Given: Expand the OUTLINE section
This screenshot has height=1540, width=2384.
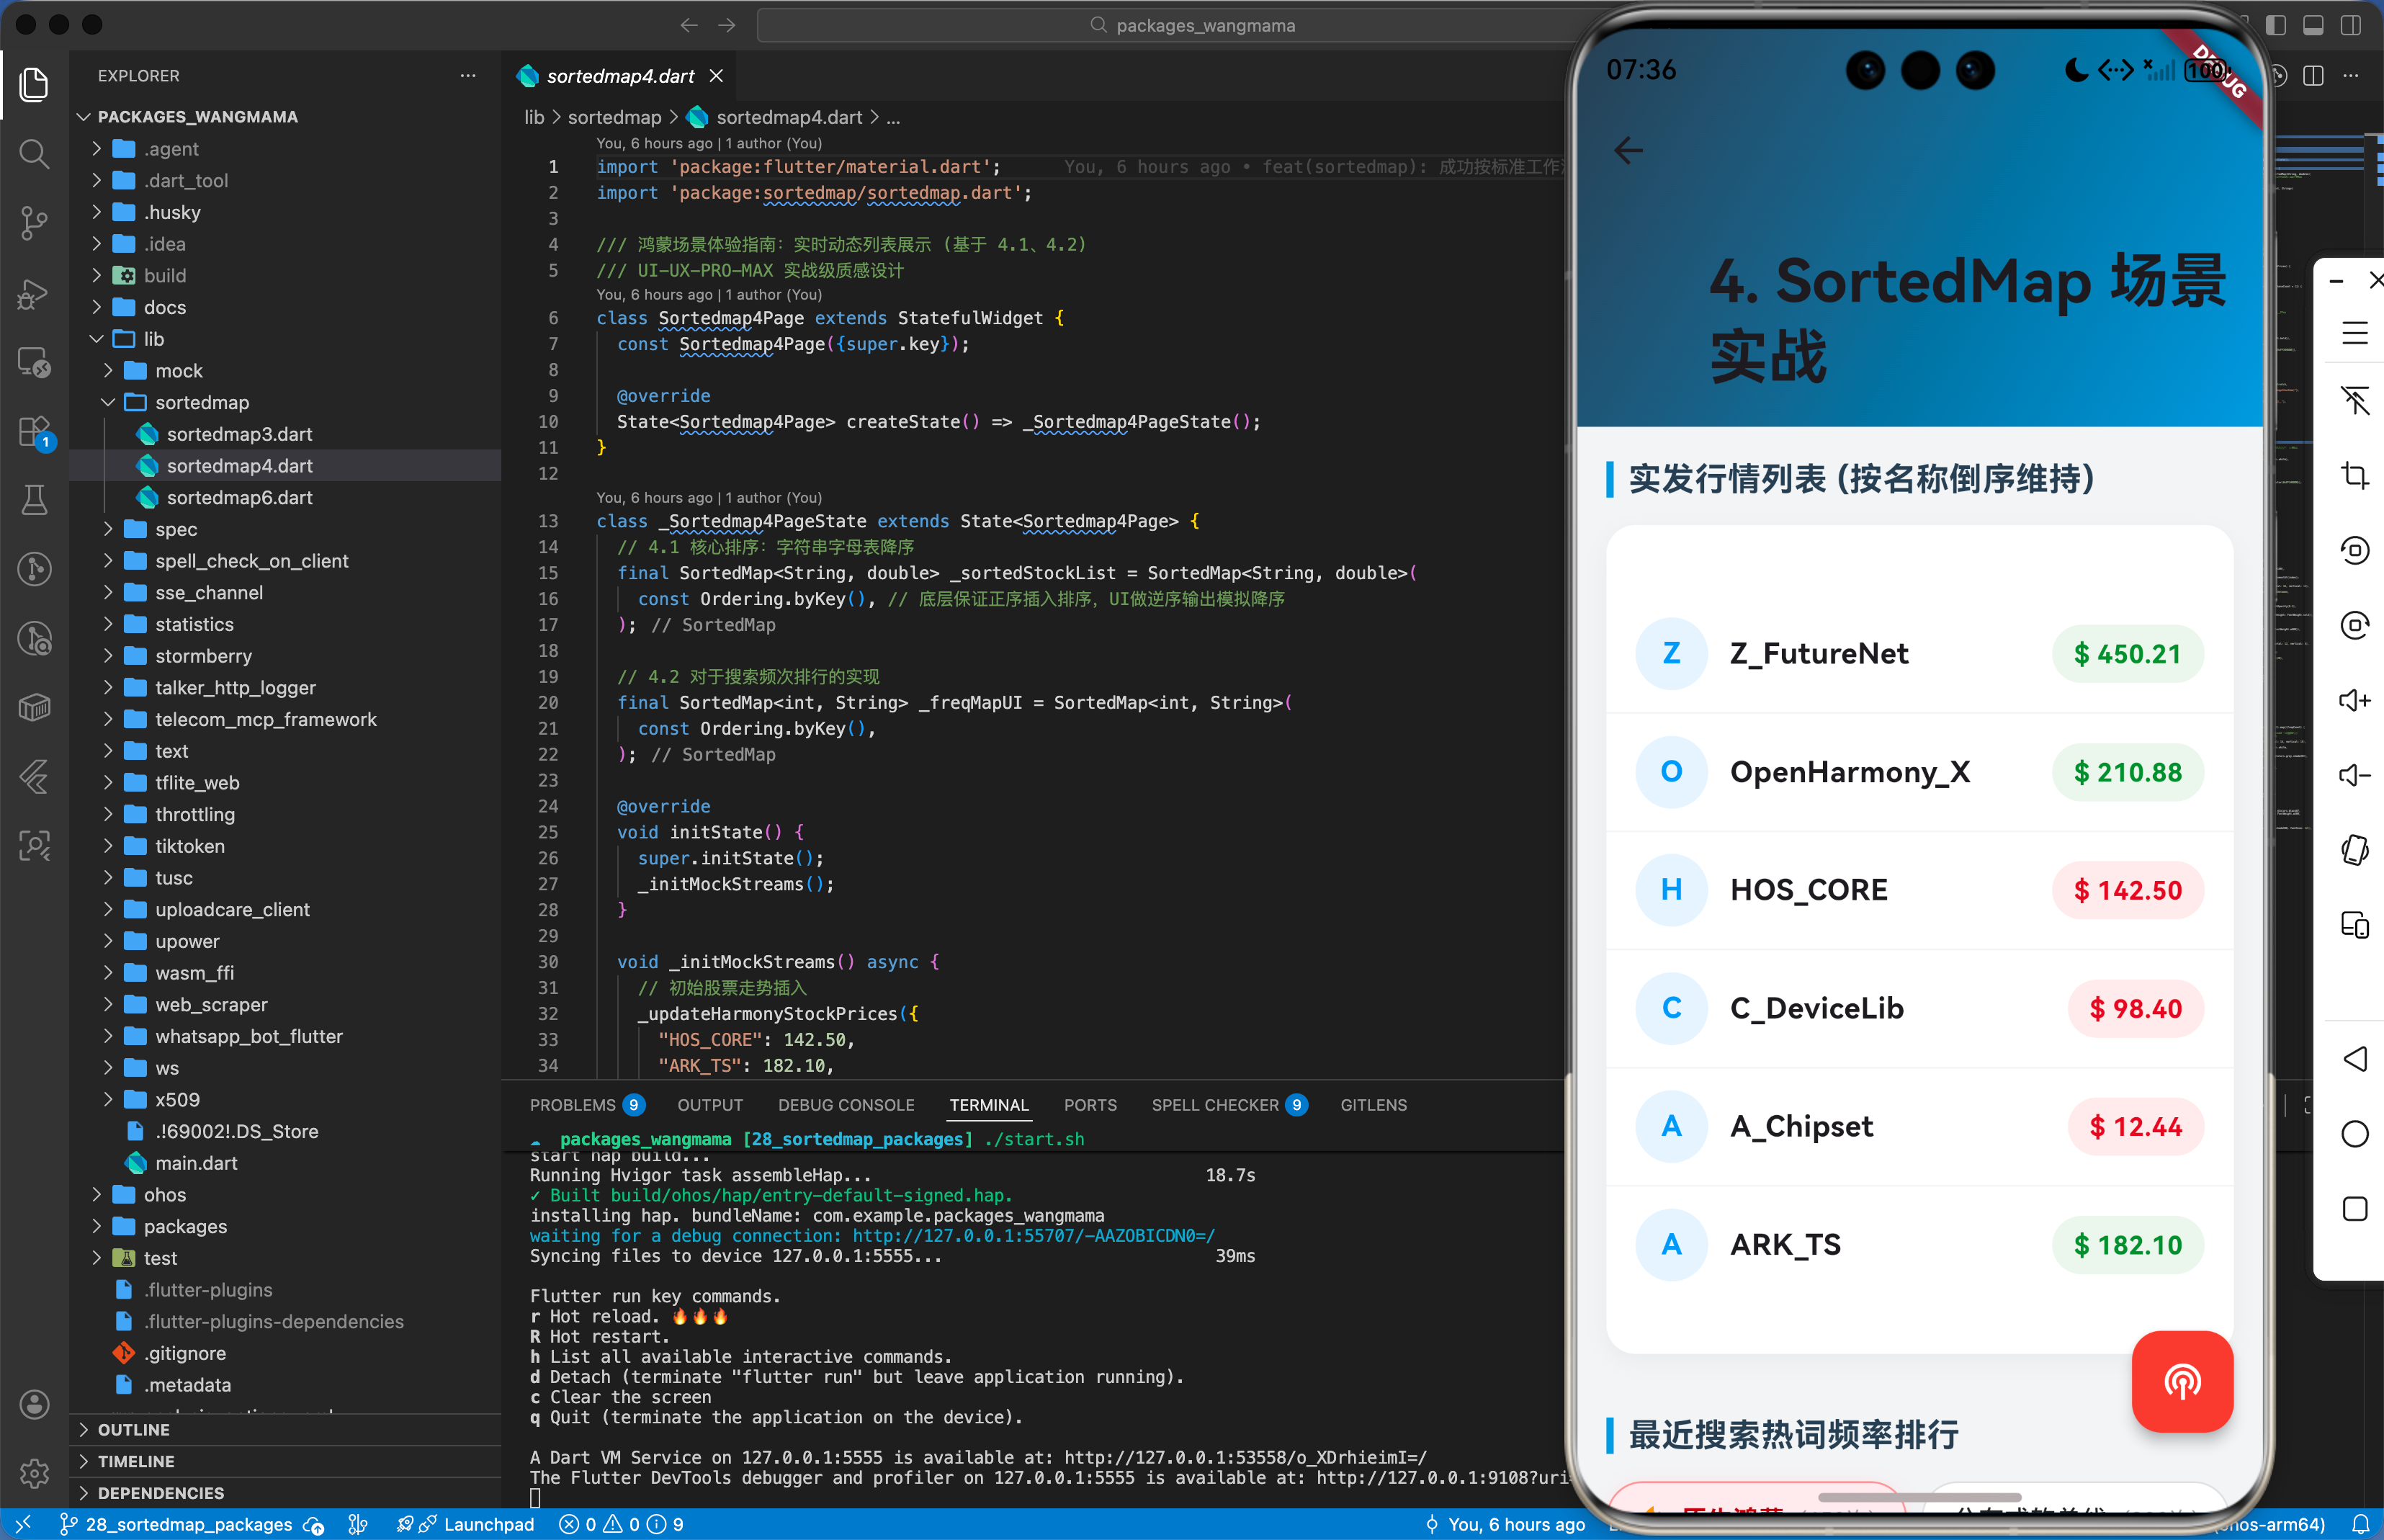Looking at the screenshot, I should click(x=134, y=1430).
